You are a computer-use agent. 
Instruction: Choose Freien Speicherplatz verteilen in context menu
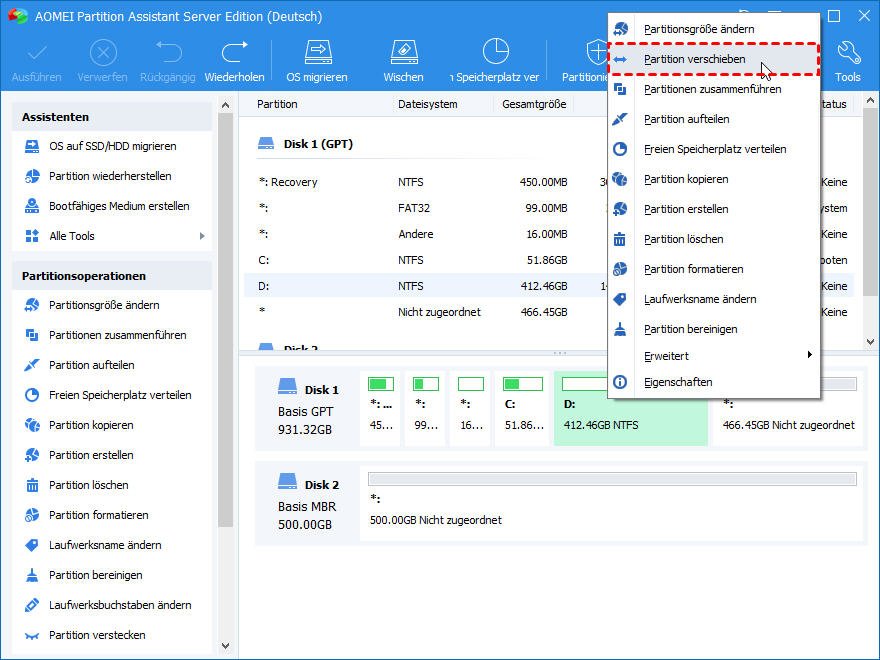[714, 149]
